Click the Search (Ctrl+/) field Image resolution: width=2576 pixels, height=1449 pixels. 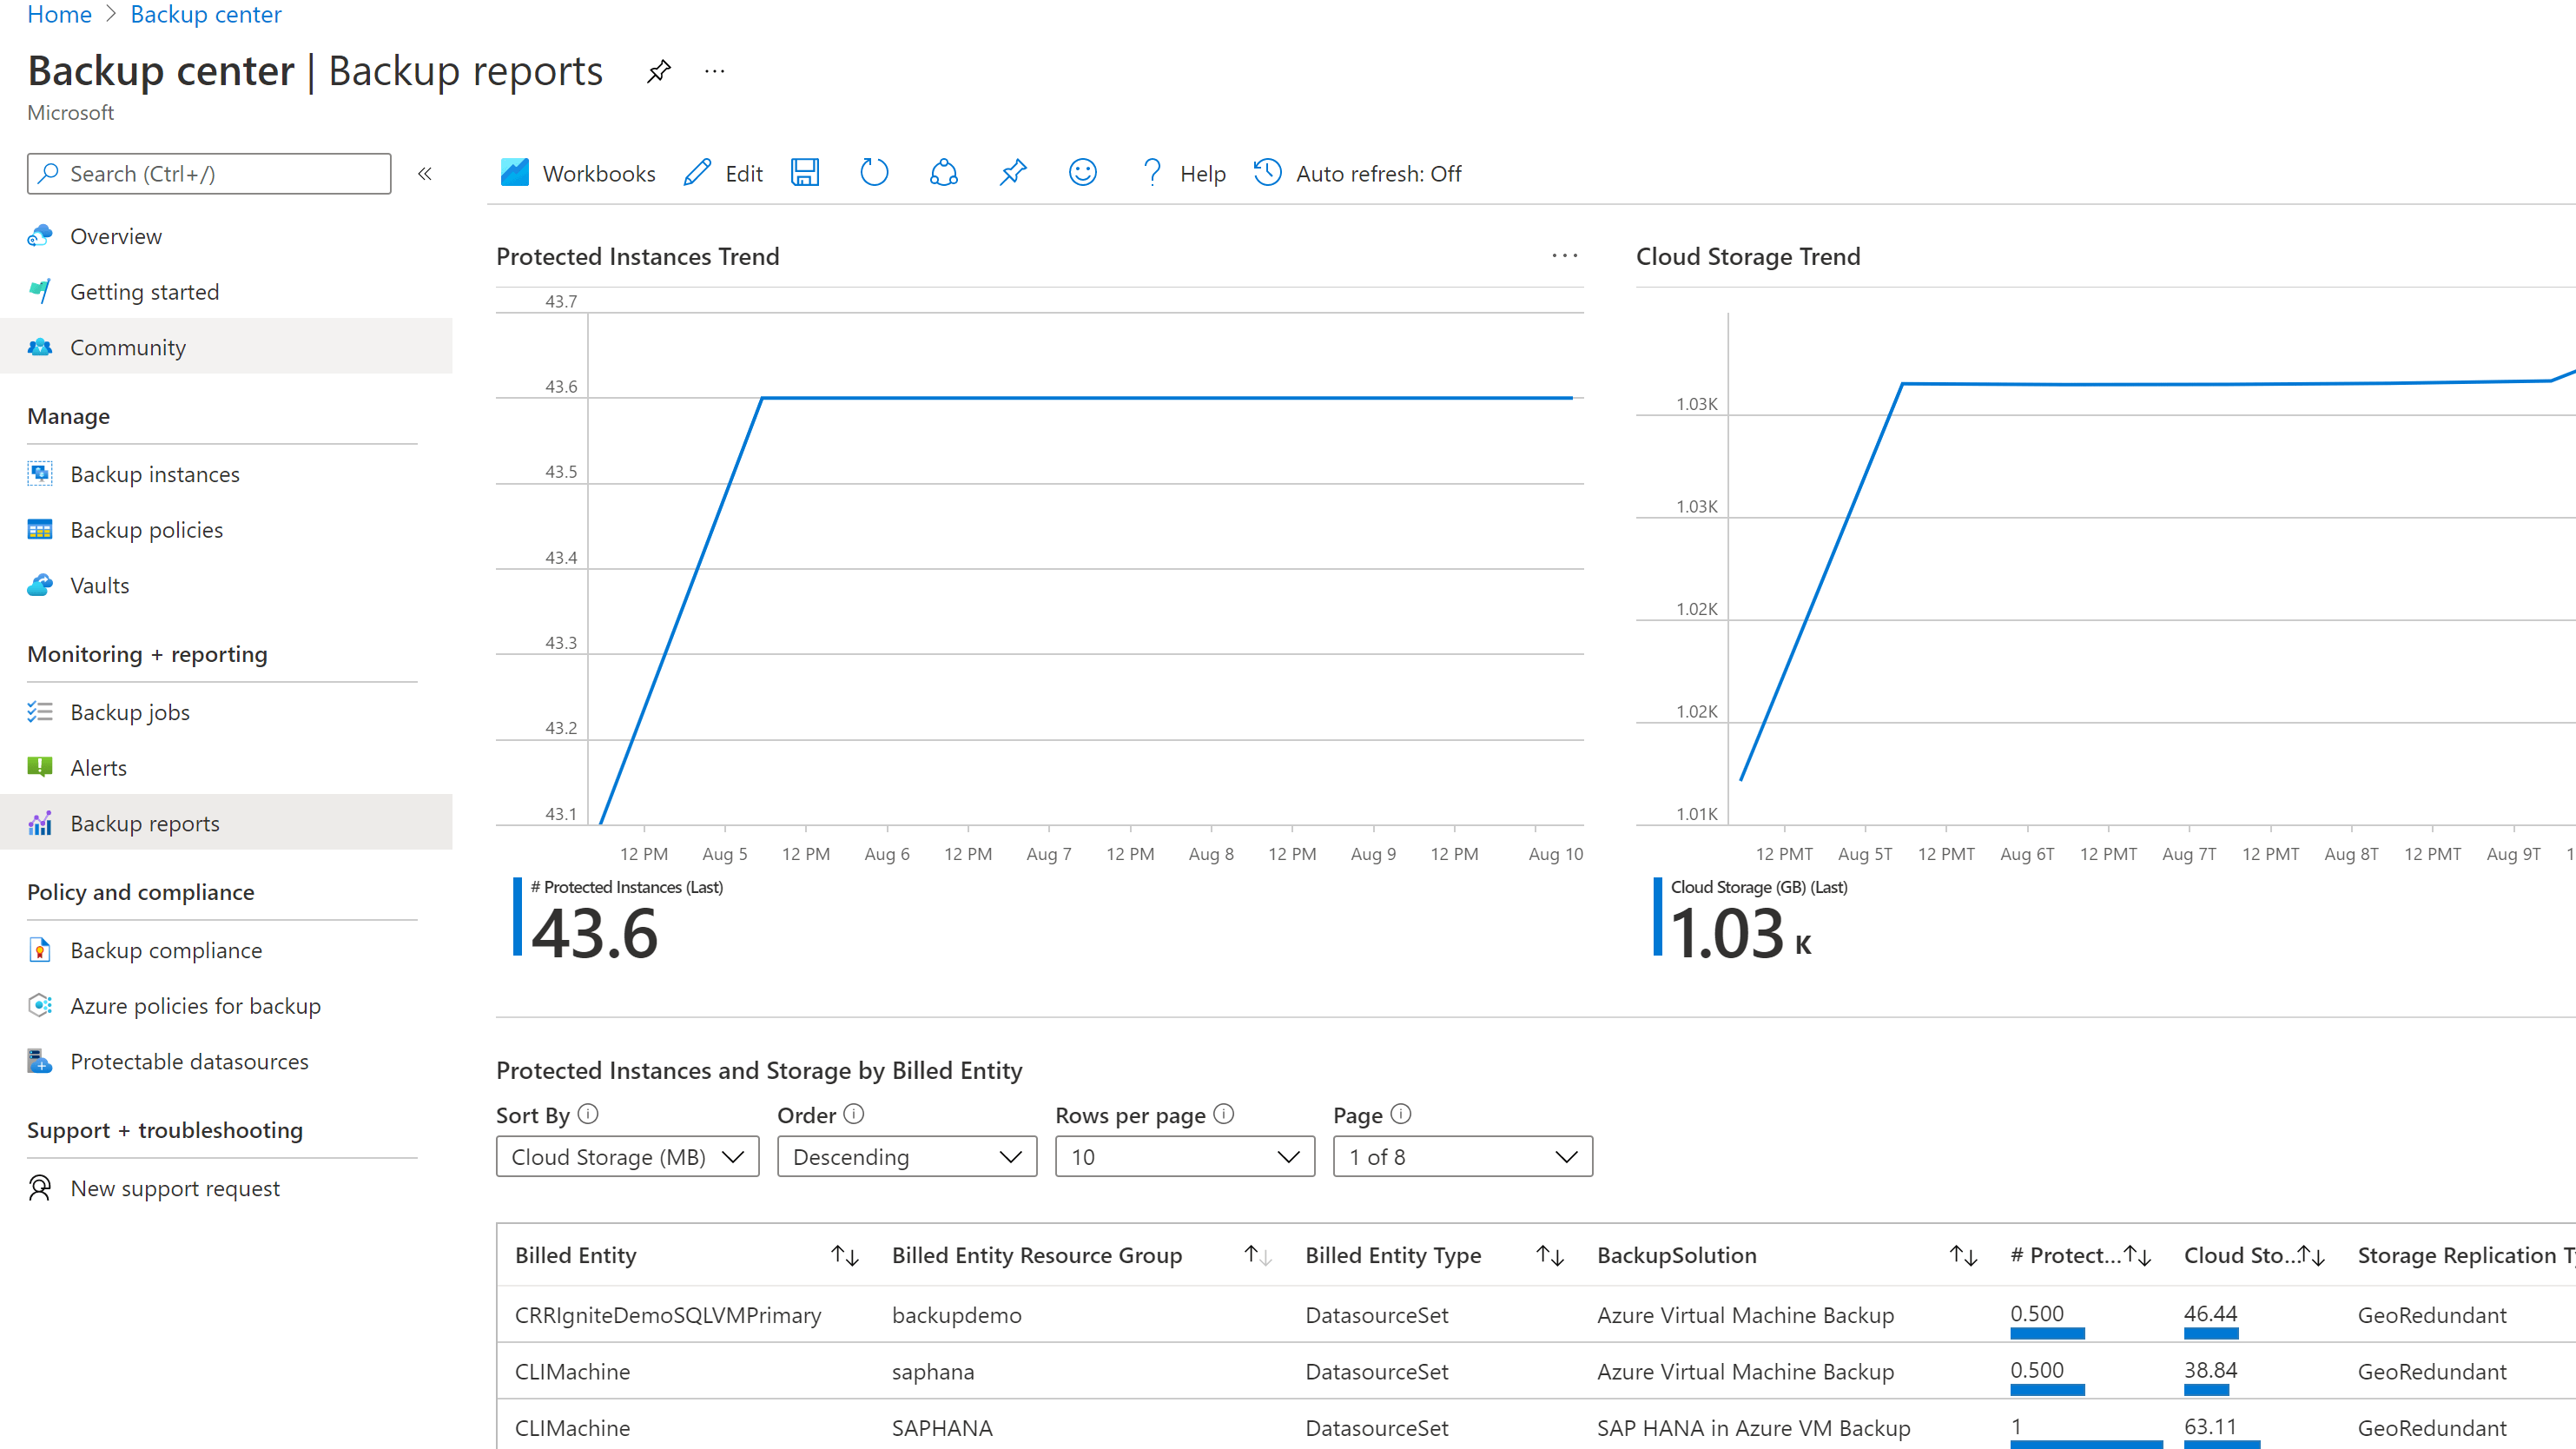click(x=209, y=174)
